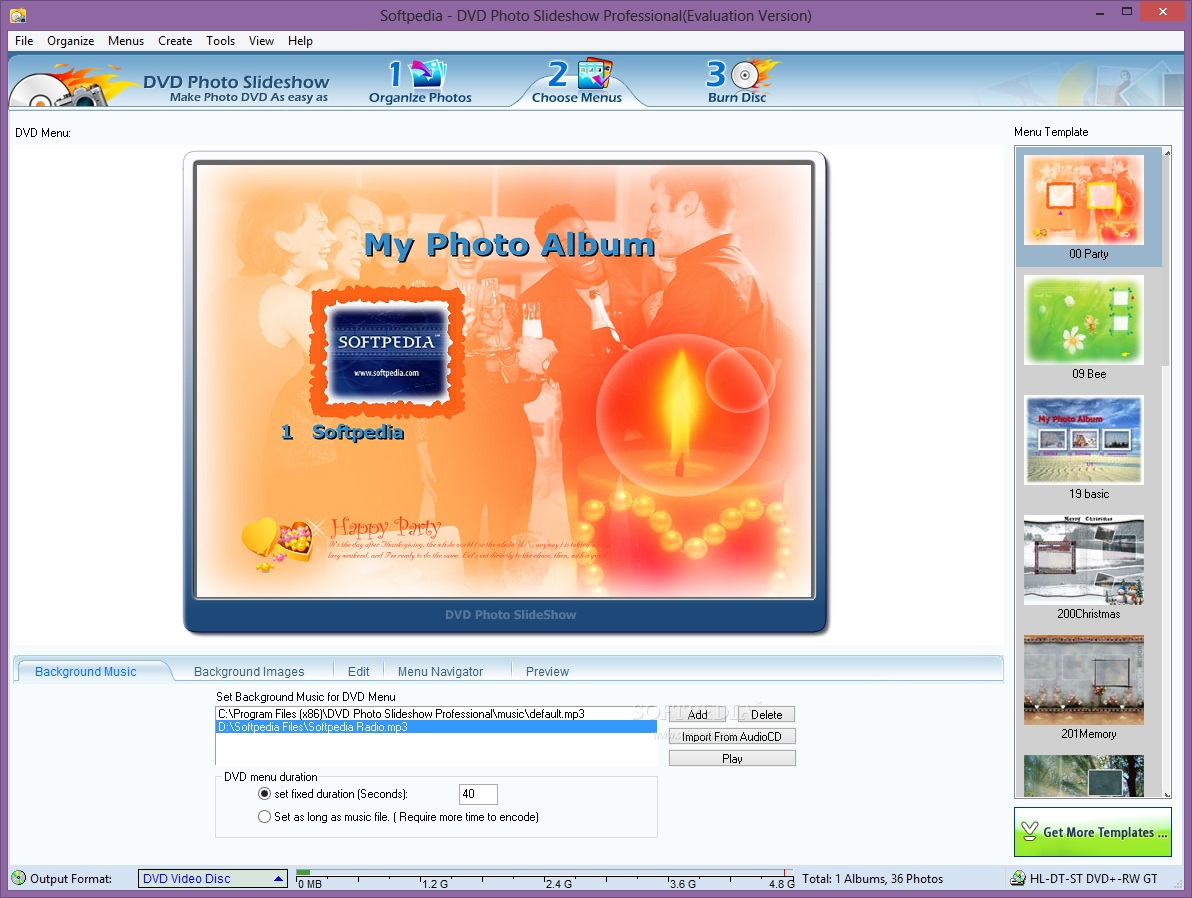Select the partly visible last template thumbnail

1084,776
